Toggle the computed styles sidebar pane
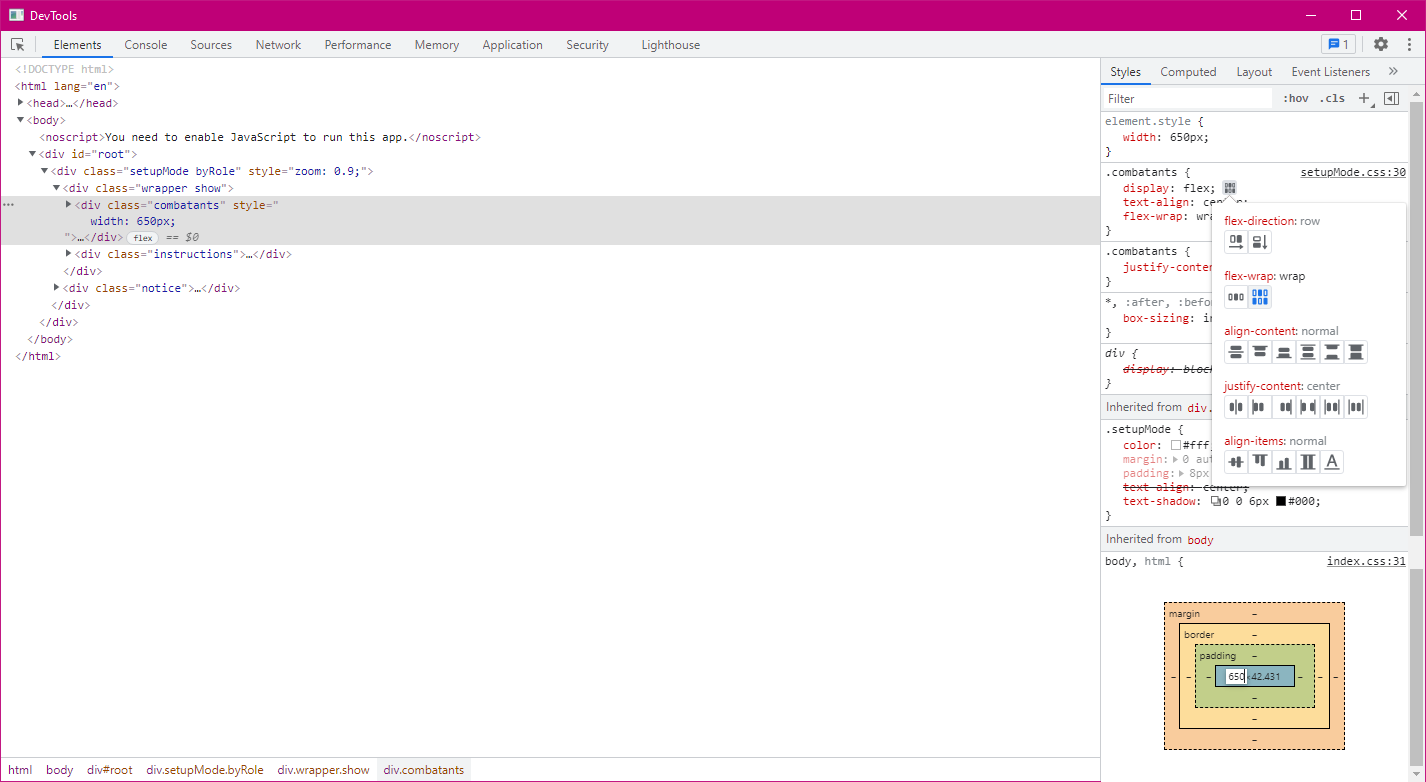The height and width of the screenshot is (782, 1426). [1391, 98]
